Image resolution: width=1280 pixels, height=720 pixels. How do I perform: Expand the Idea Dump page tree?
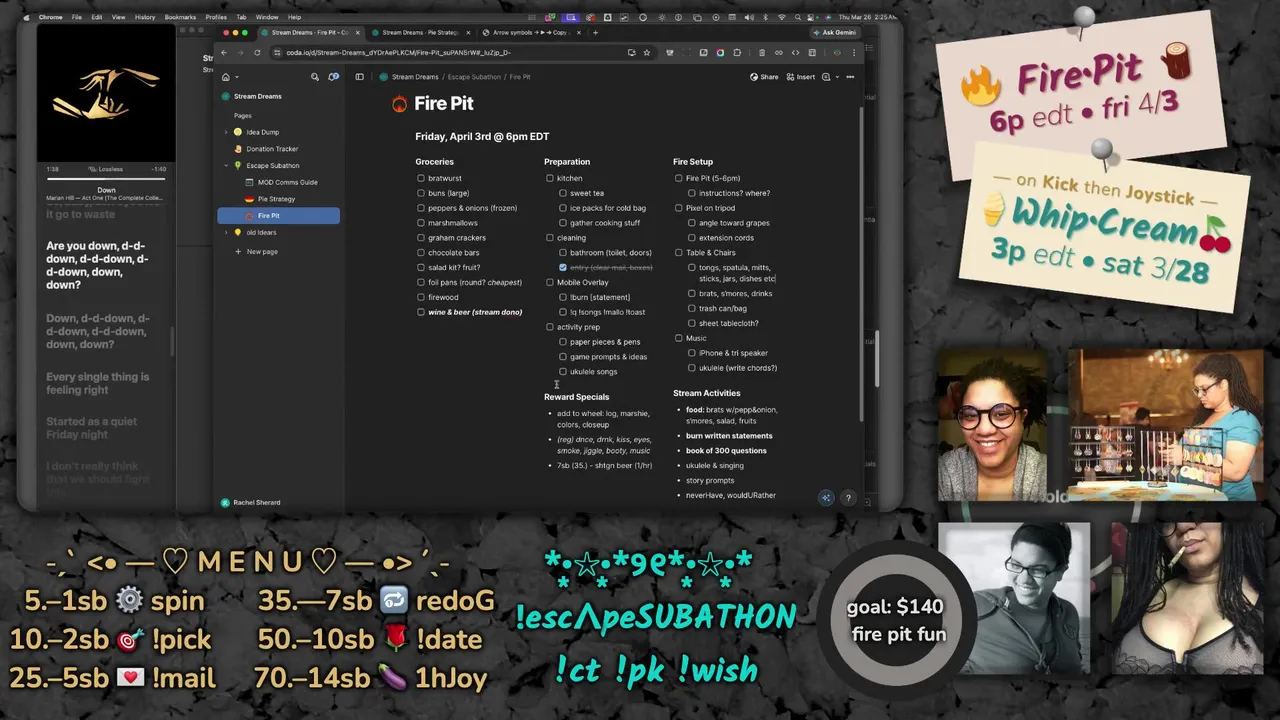point(226,132)
